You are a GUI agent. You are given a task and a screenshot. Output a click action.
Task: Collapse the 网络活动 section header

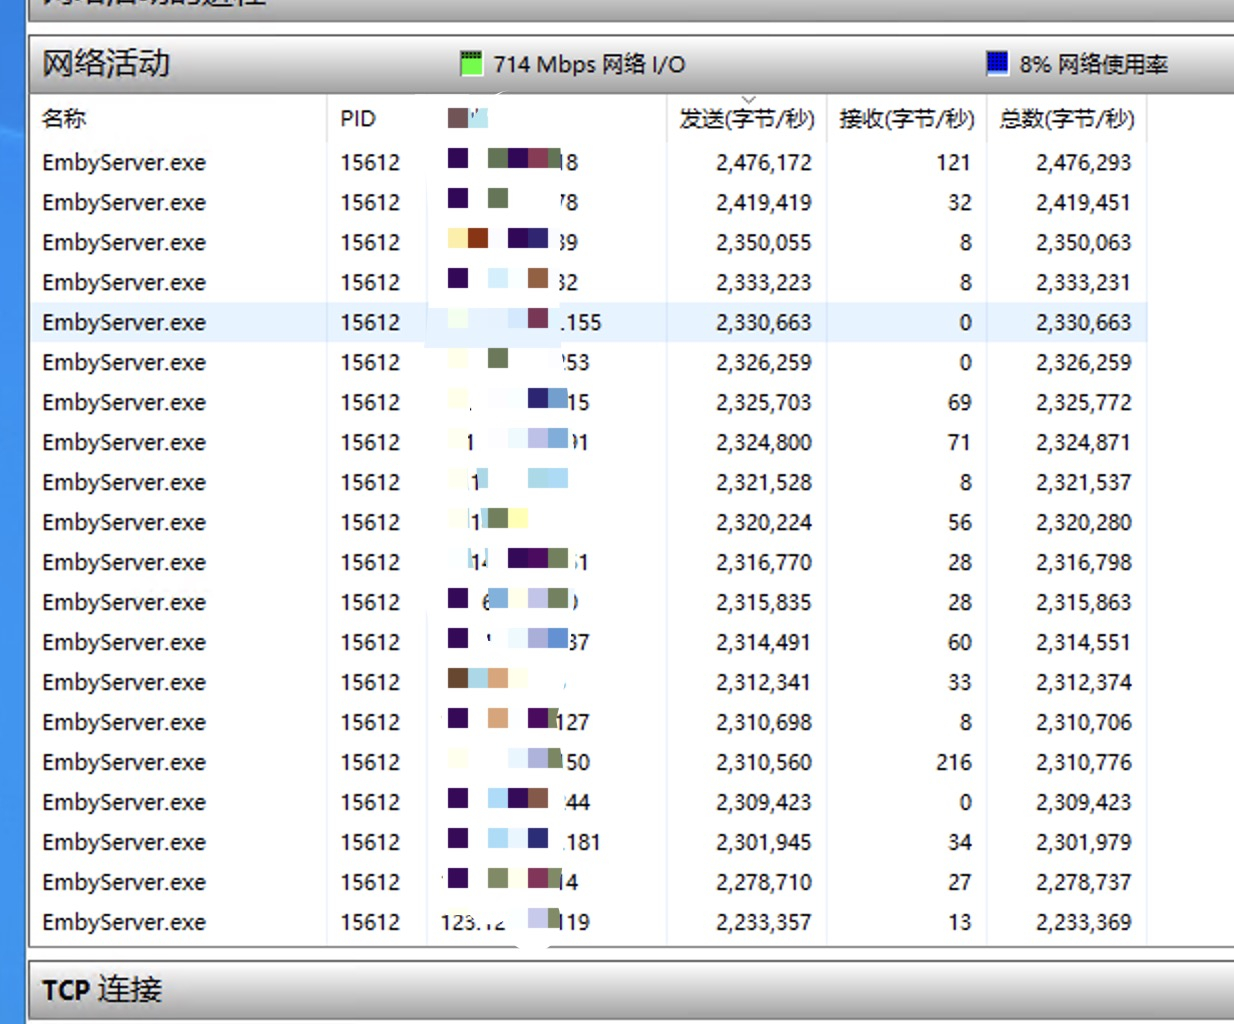click(x=631, y=64)
